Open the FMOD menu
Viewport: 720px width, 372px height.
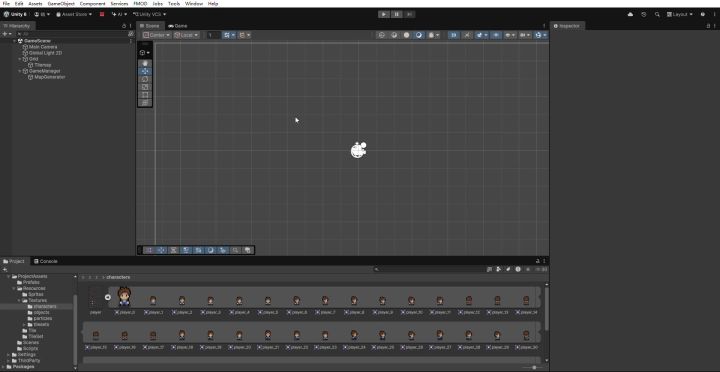point(140,3)
